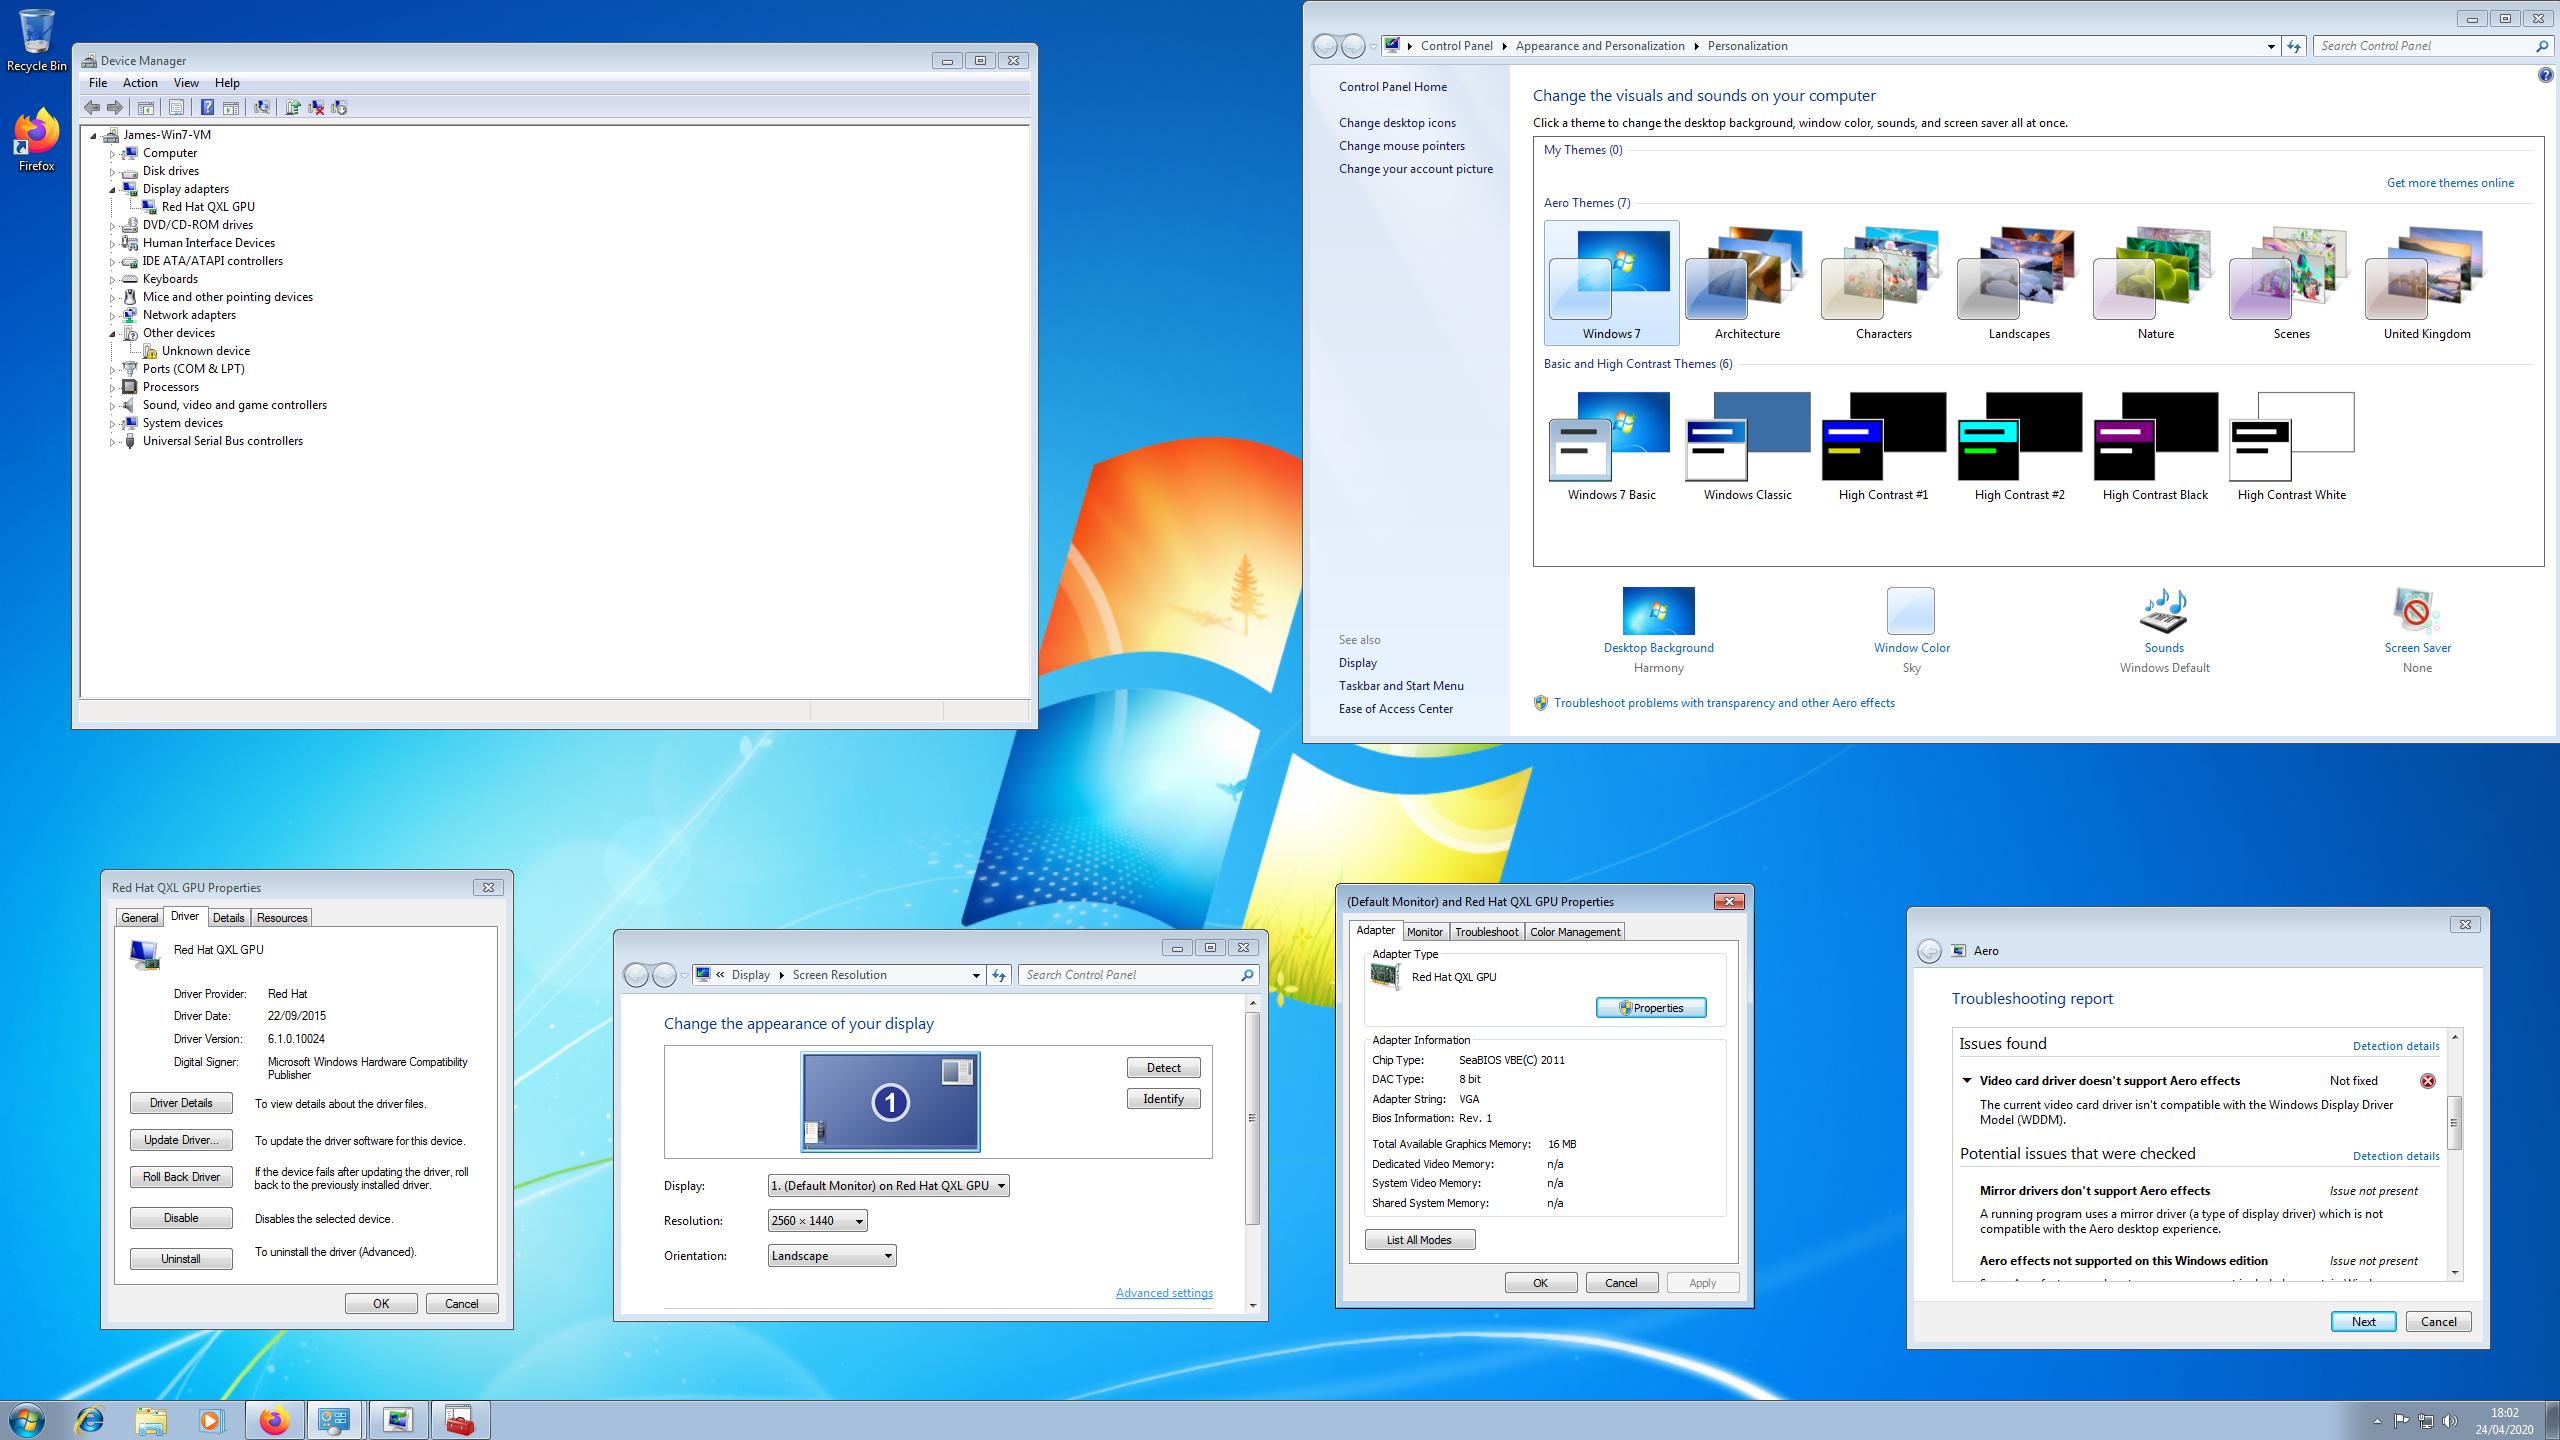The image size is (2560, 1440).
Task: Click blue Help question mark toolbar icon
Action: click(x=207, y=107)
